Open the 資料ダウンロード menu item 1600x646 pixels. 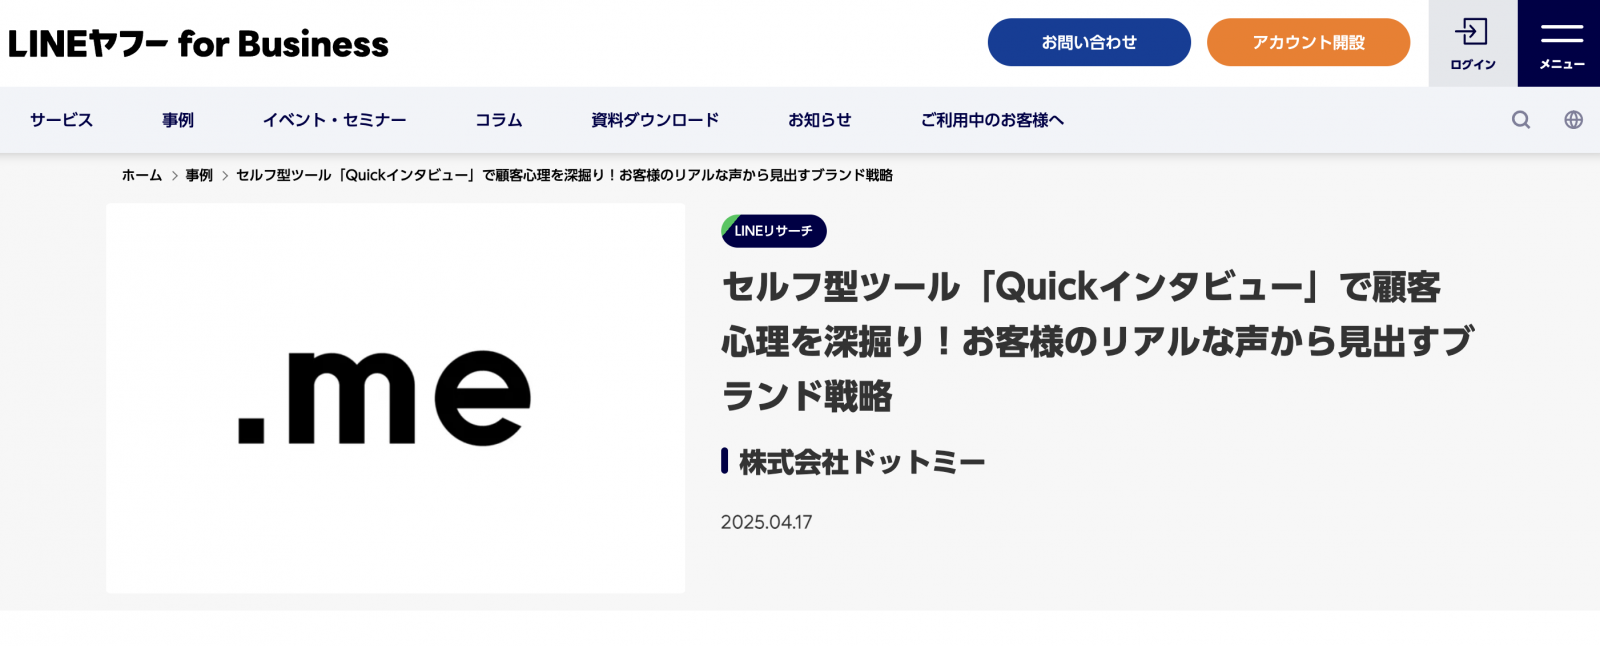[655, 120]
